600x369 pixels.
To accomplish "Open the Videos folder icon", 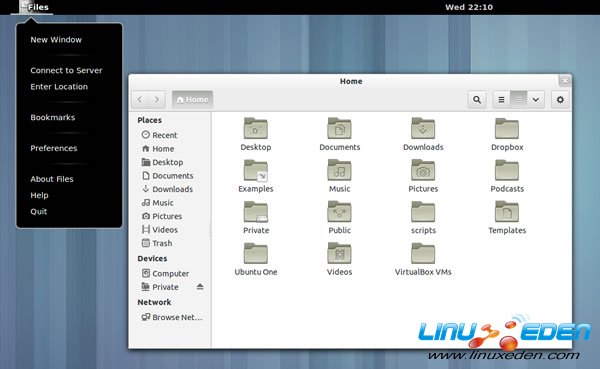I will [339, 253].
